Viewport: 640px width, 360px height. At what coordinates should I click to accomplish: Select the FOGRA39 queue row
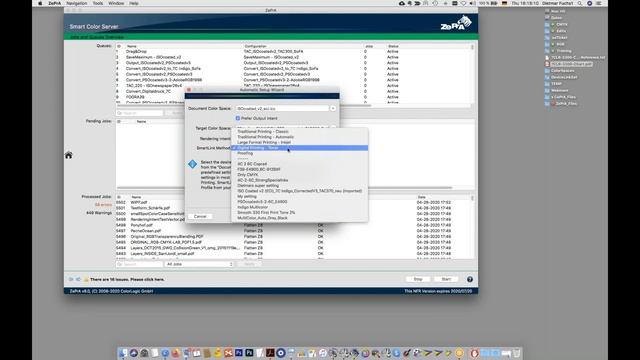coord(293,97)
